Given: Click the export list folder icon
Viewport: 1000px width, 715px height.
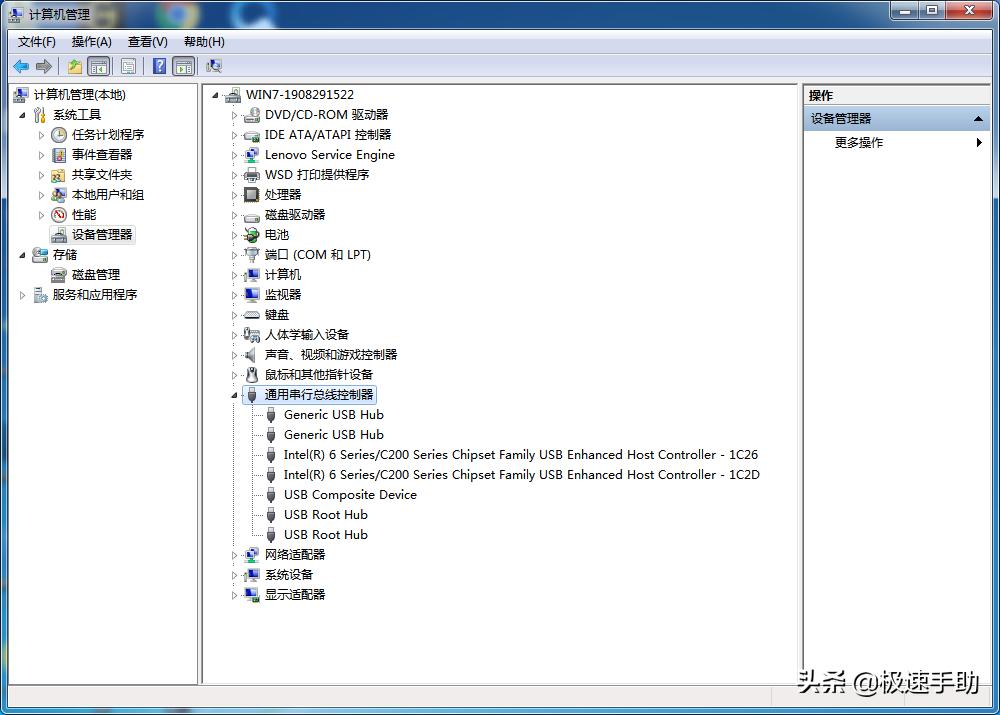Looking at the screenshot, I should tap(73, 66).
